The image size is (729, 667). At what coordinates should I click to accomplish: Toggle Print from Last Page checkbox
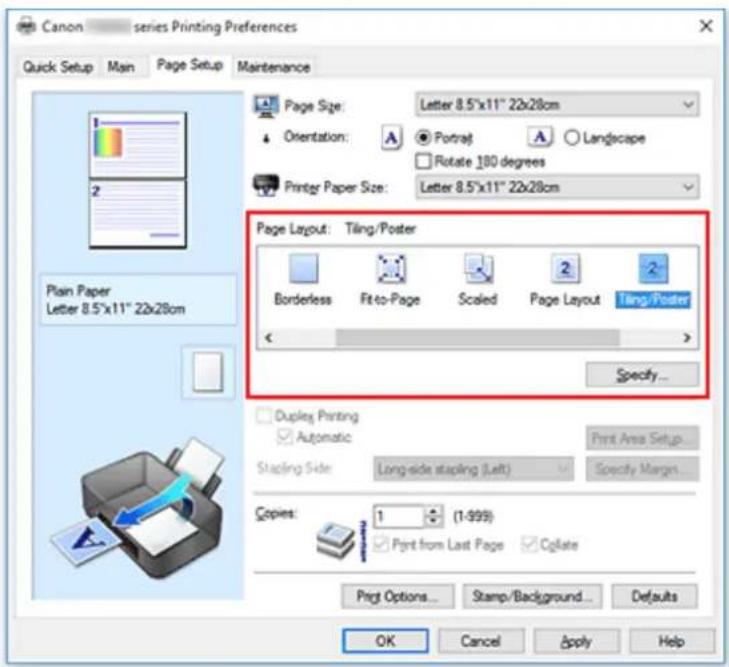coord(381,544)
